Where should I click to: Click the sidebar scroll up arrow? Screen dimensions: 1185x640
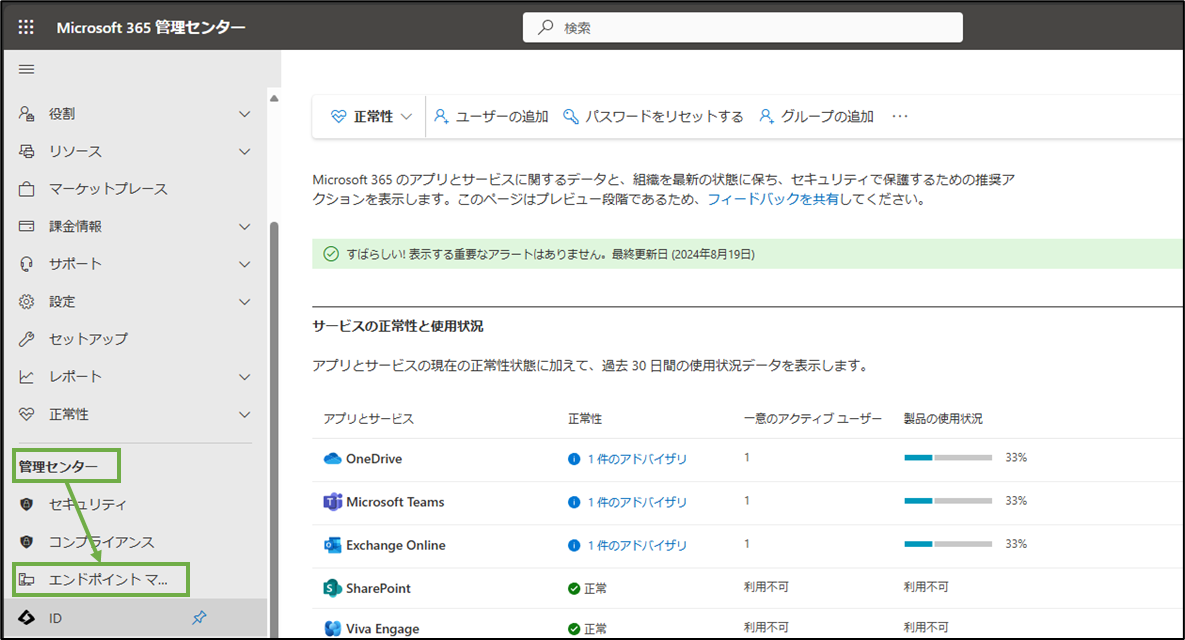(274, 98)
